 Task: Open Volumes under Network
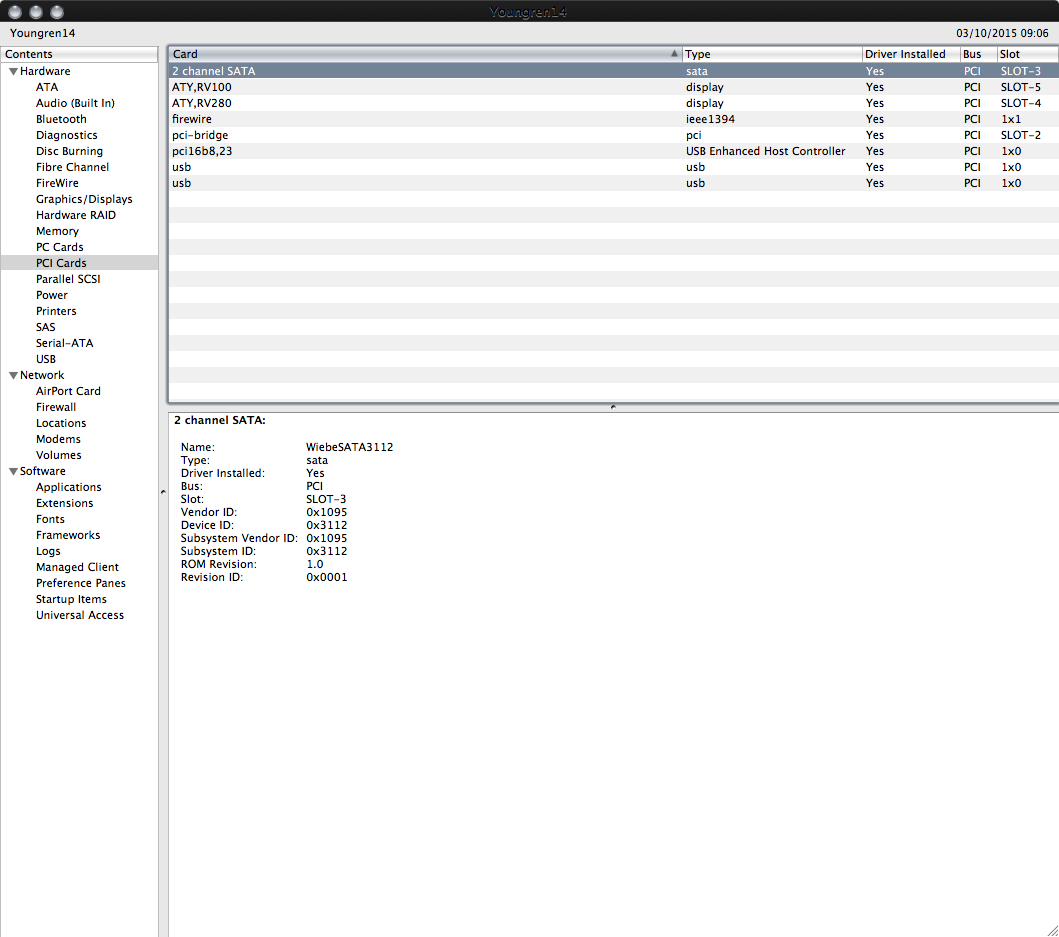[x=58, y=456]
